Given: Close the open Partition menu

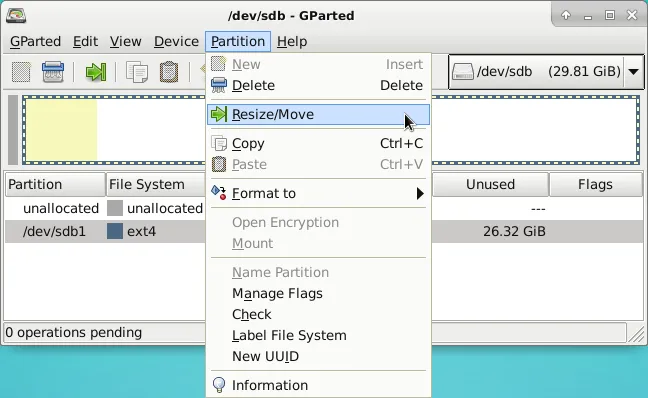Looking at the screenshot, I should click(x=238, y=41).
